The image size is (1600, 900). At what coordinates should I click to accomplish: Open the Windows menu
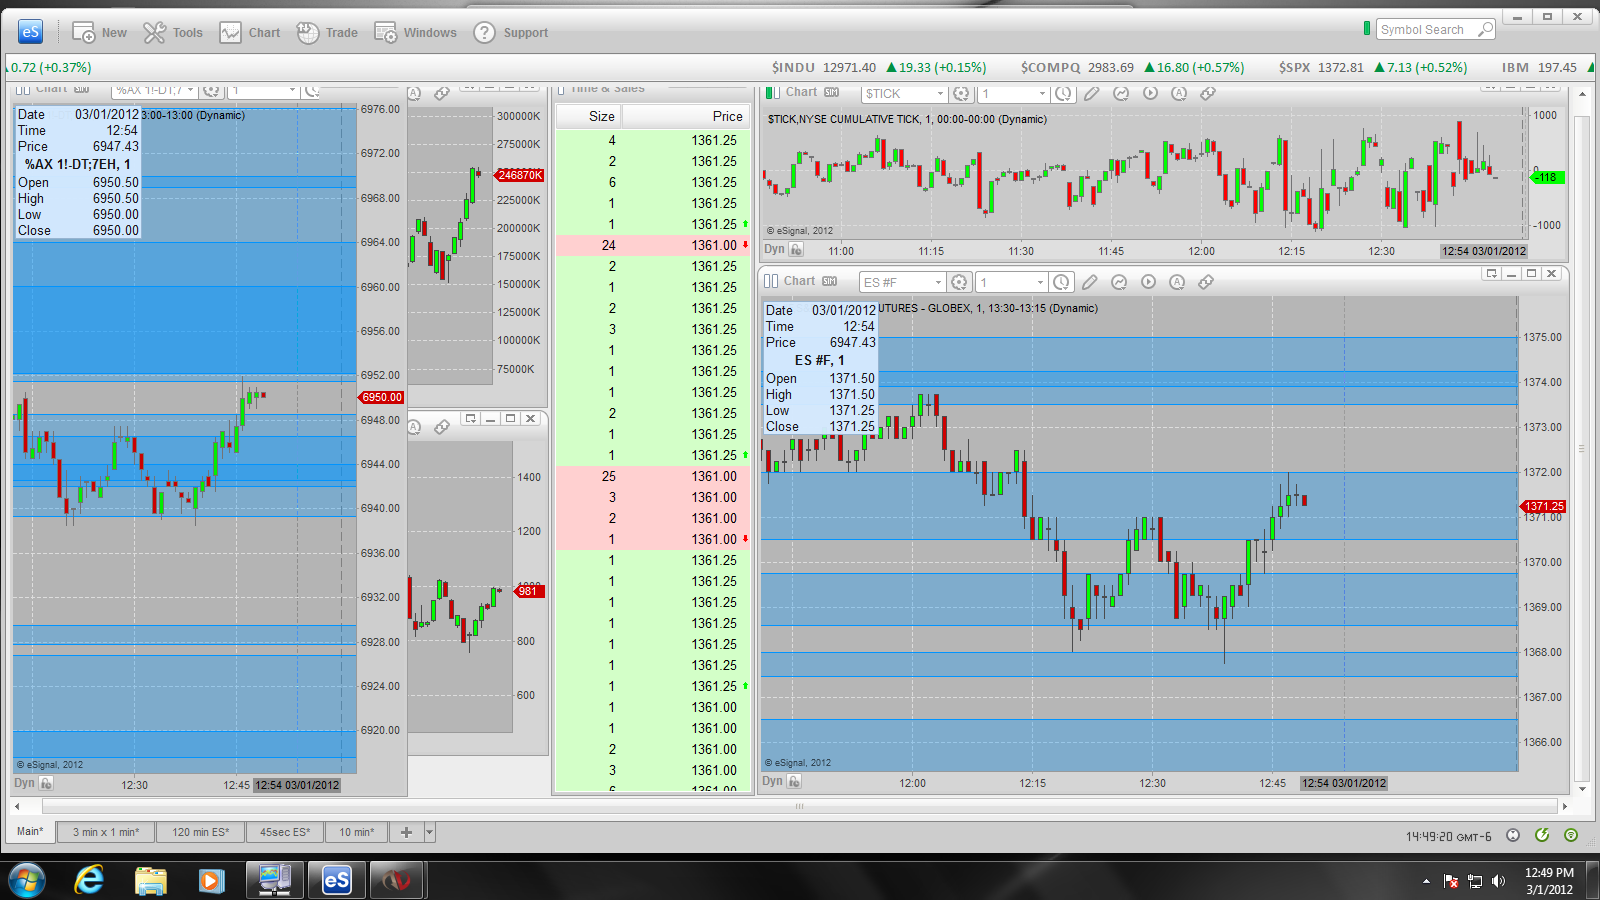click(415, 33)
